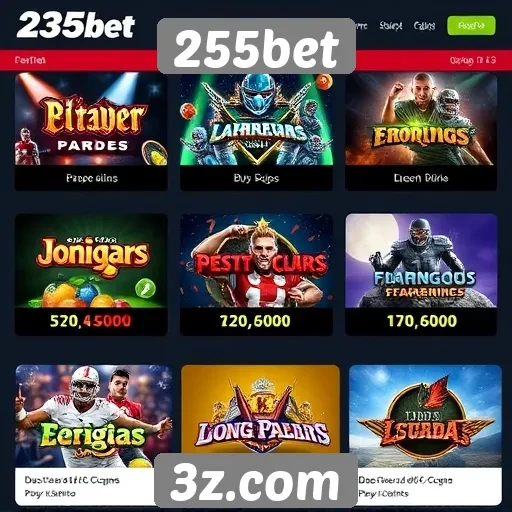Click the 720,6000 jackpot amount
Image resolution: width=512 pixels, height=512 pixels.
[x=255, y=321]
